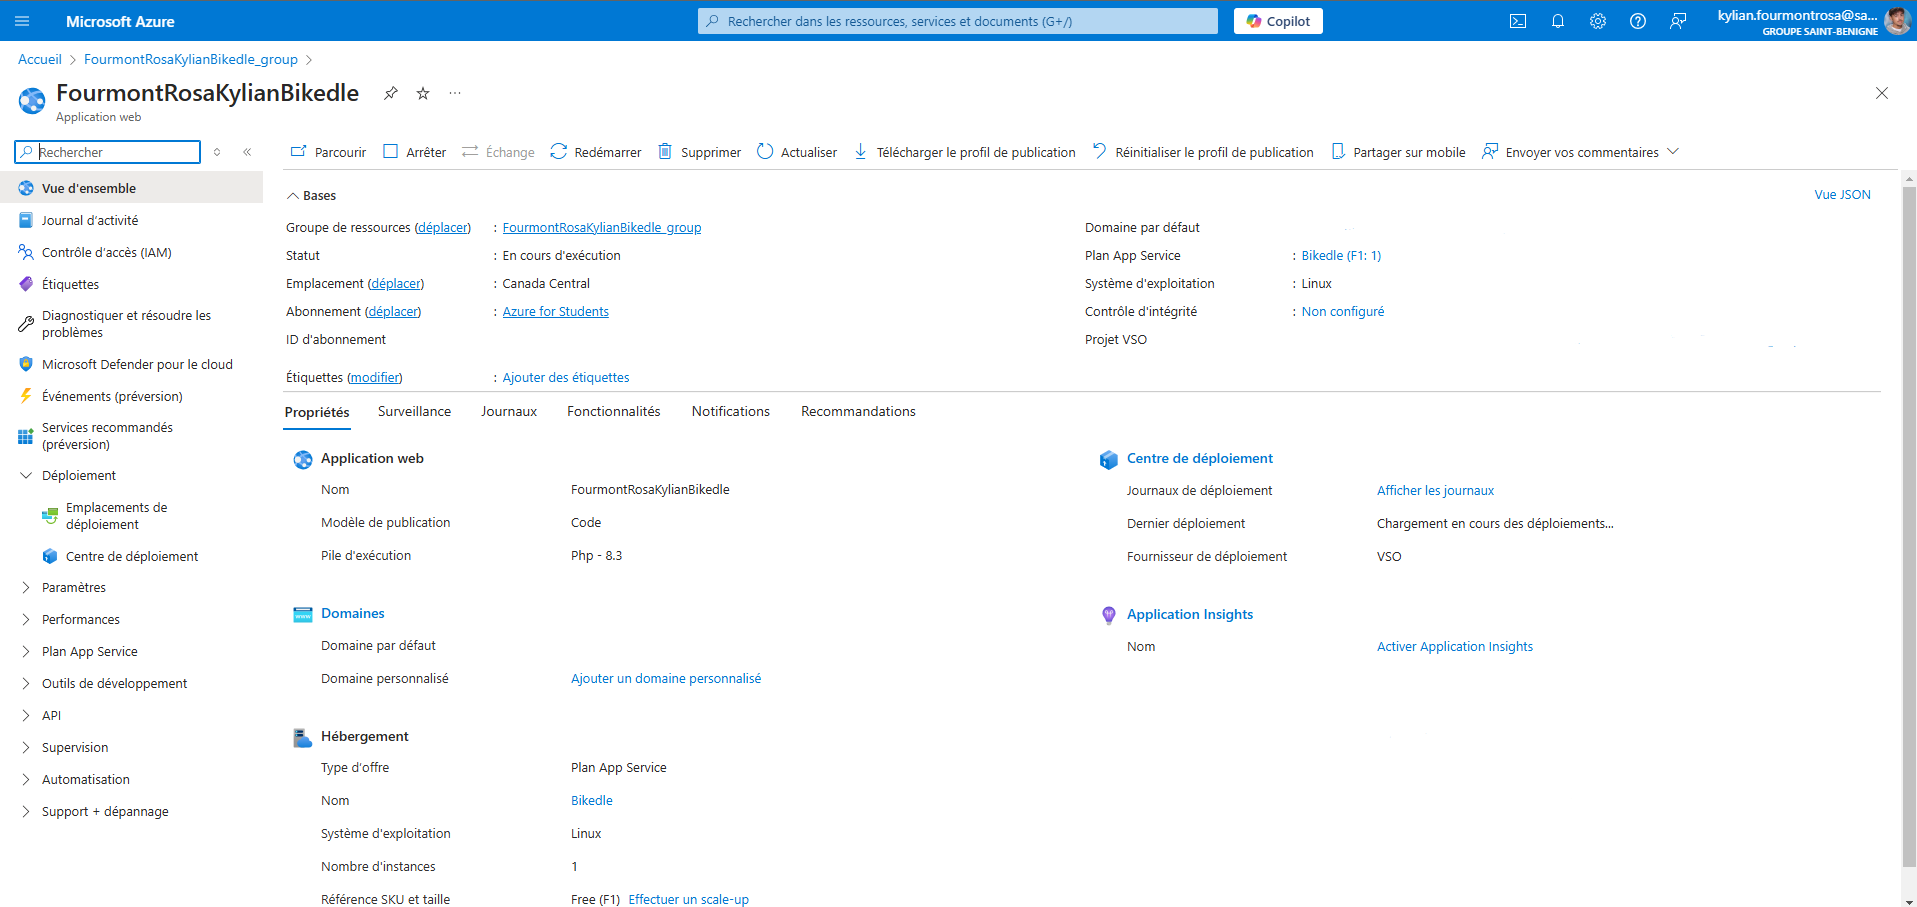
Task: Click the feedback icon in the header
Action: point(1678,21)
